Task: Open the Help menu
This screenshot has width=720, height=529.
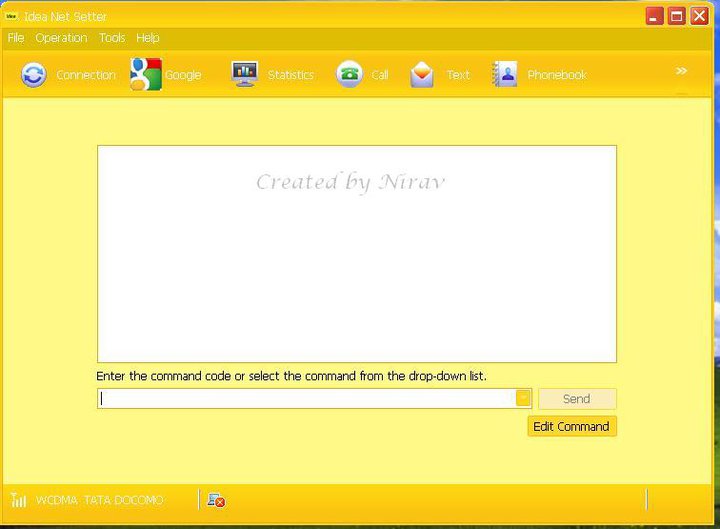Action: [x=148, y=38]
